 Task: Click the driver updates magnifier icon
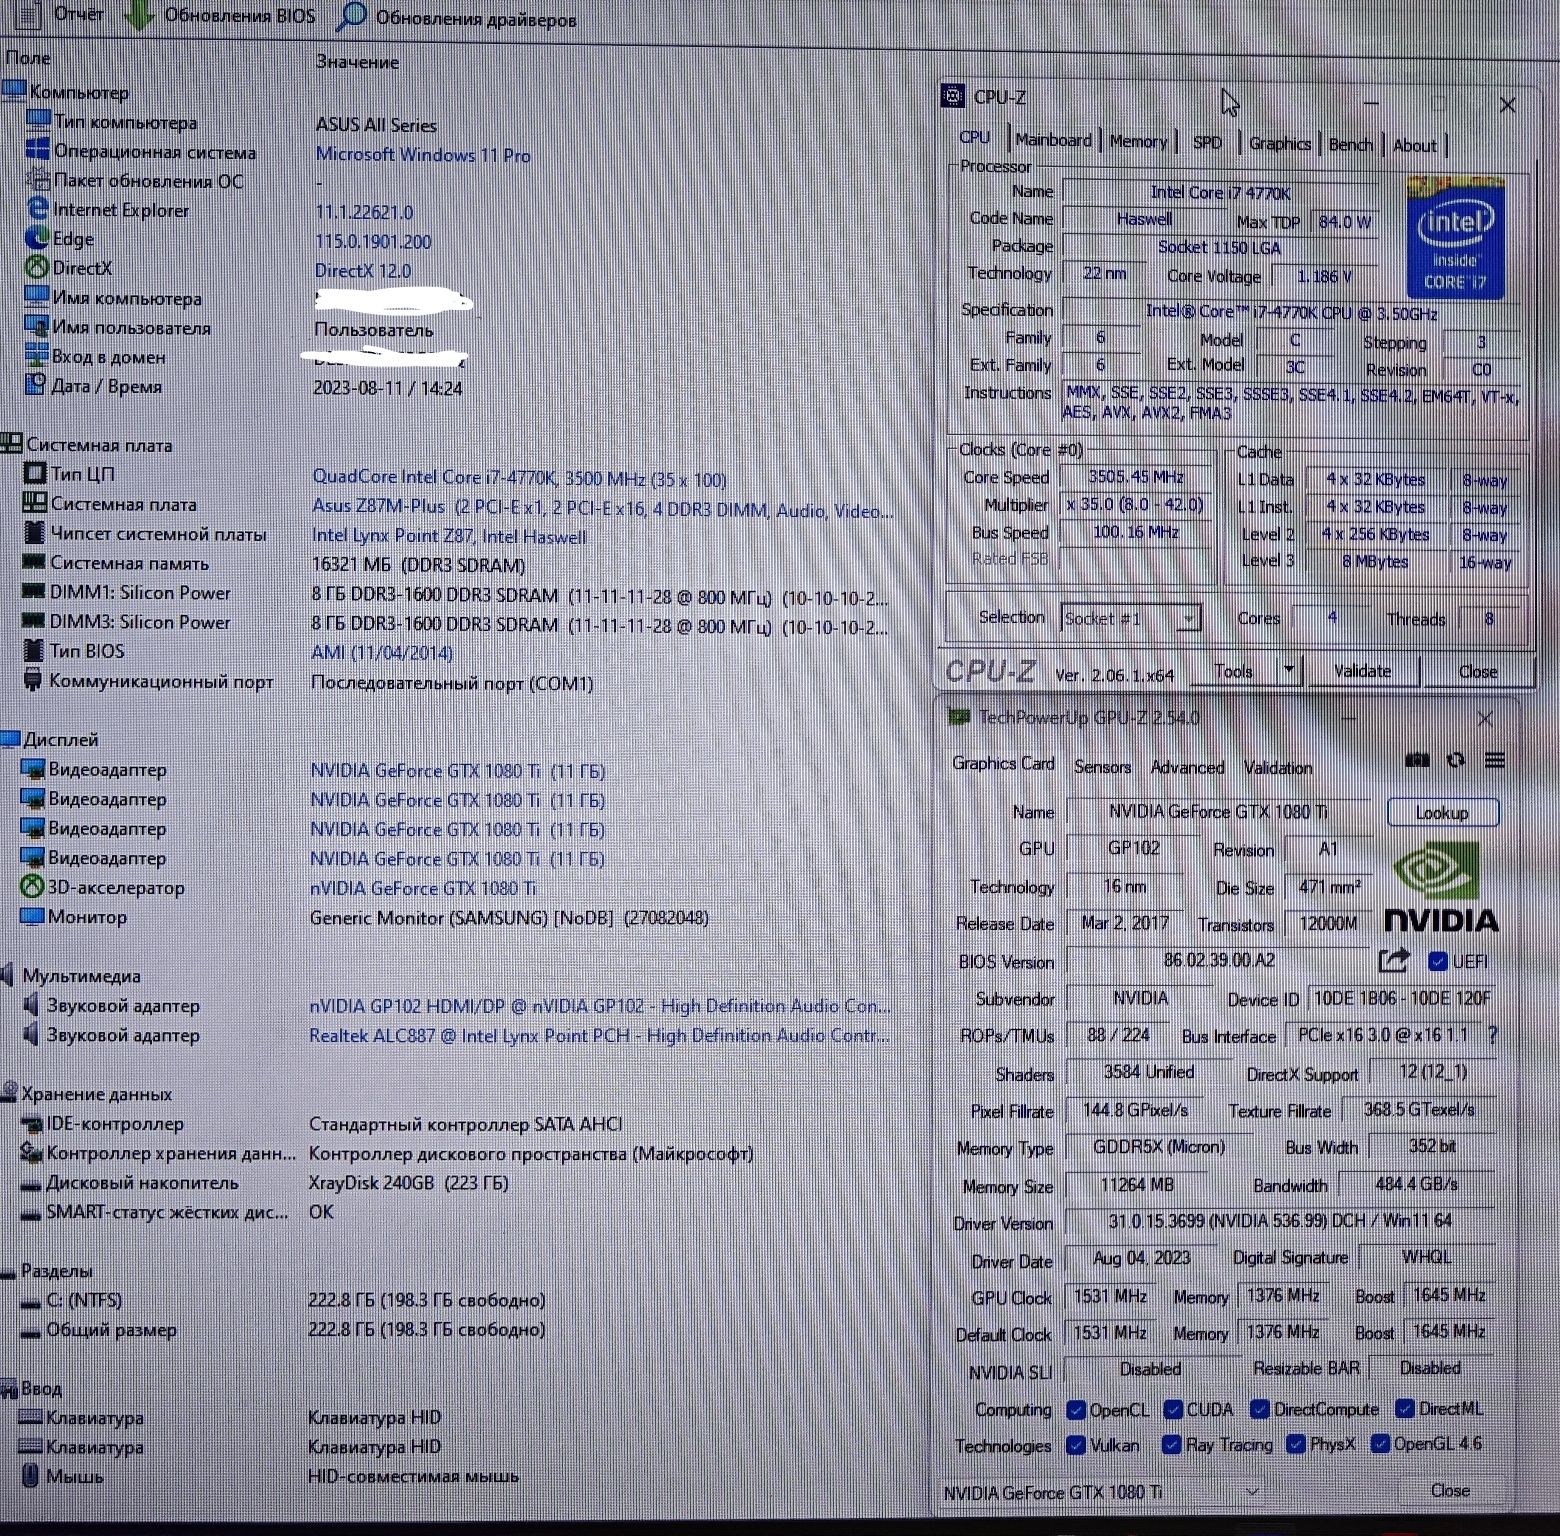coord(351,15)
